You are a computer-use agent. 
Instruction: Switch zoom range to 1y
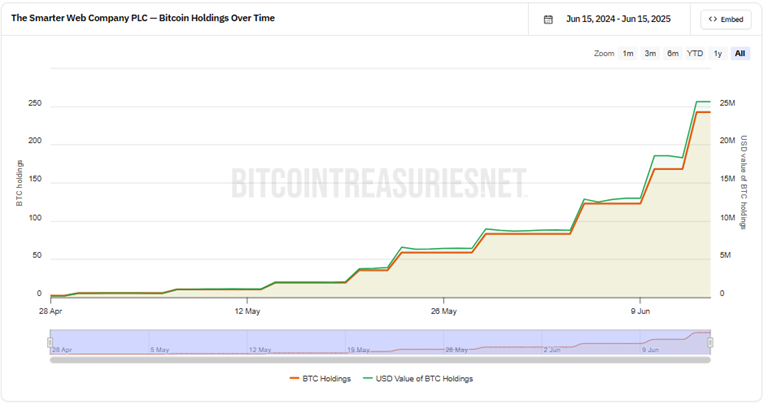(717, 53)
